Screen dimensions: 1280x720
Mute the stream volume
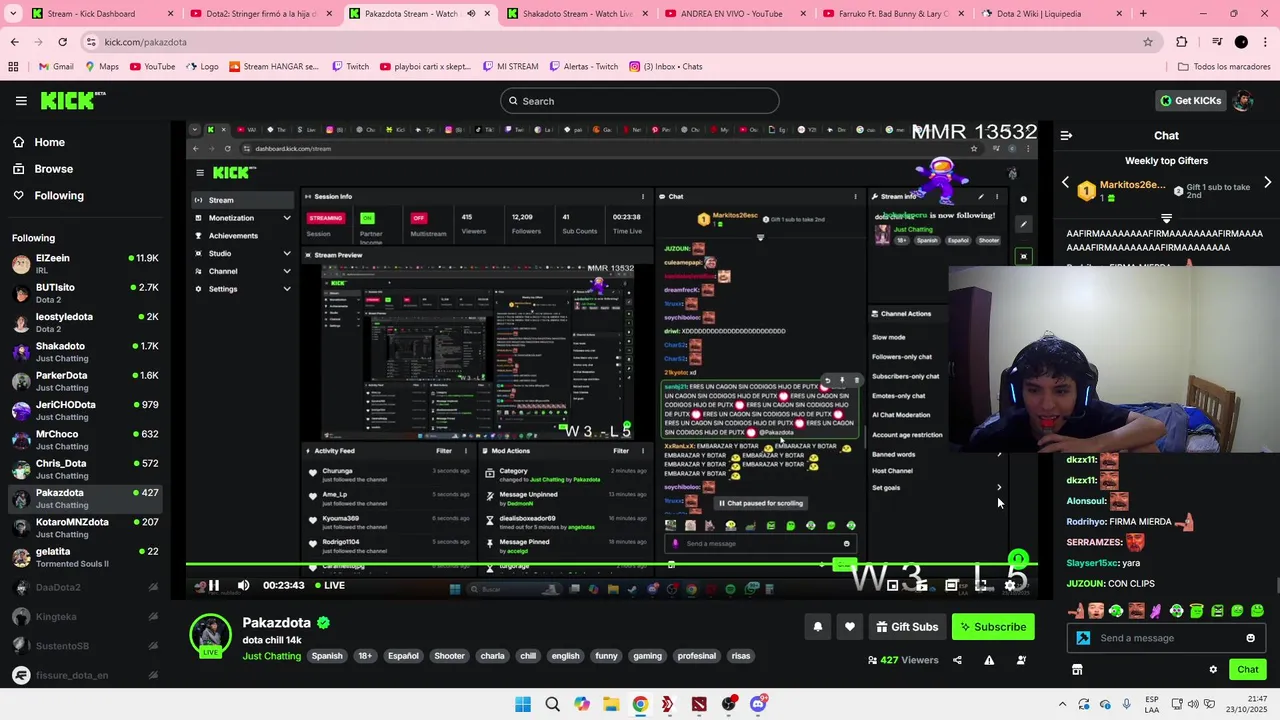243,585
